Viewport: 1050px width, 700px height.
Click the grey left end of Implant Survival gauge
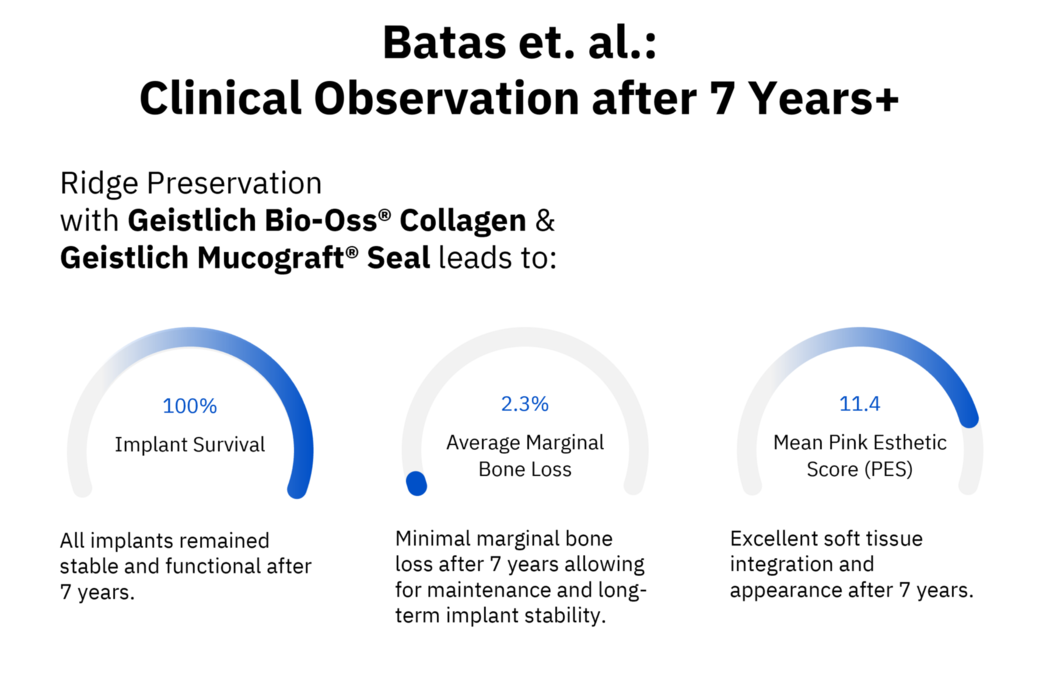point(81,487)
